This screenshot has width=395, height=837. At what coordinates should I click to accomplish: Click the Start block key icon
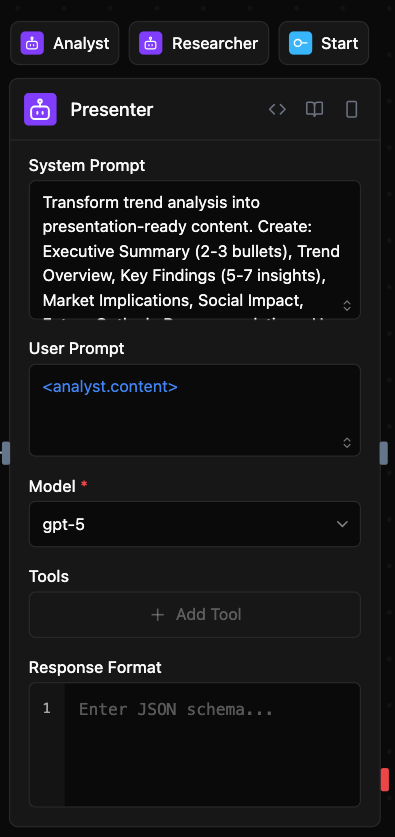pyautogui.click(x=301, y=43)
